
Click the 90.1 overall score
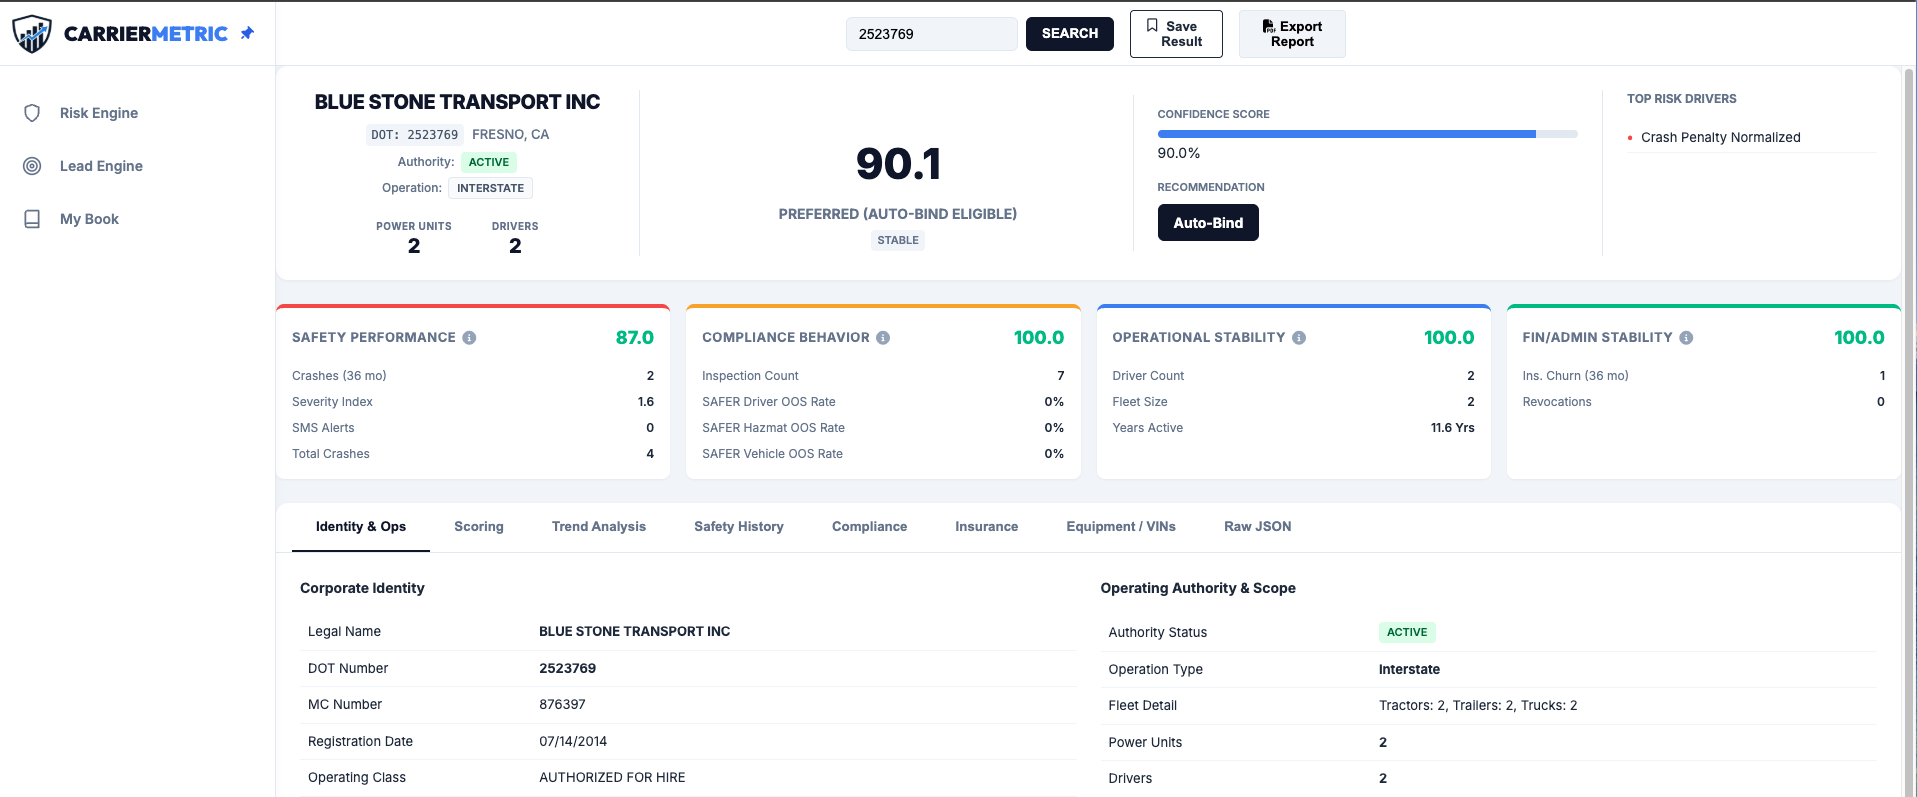[x=898, y=164]
